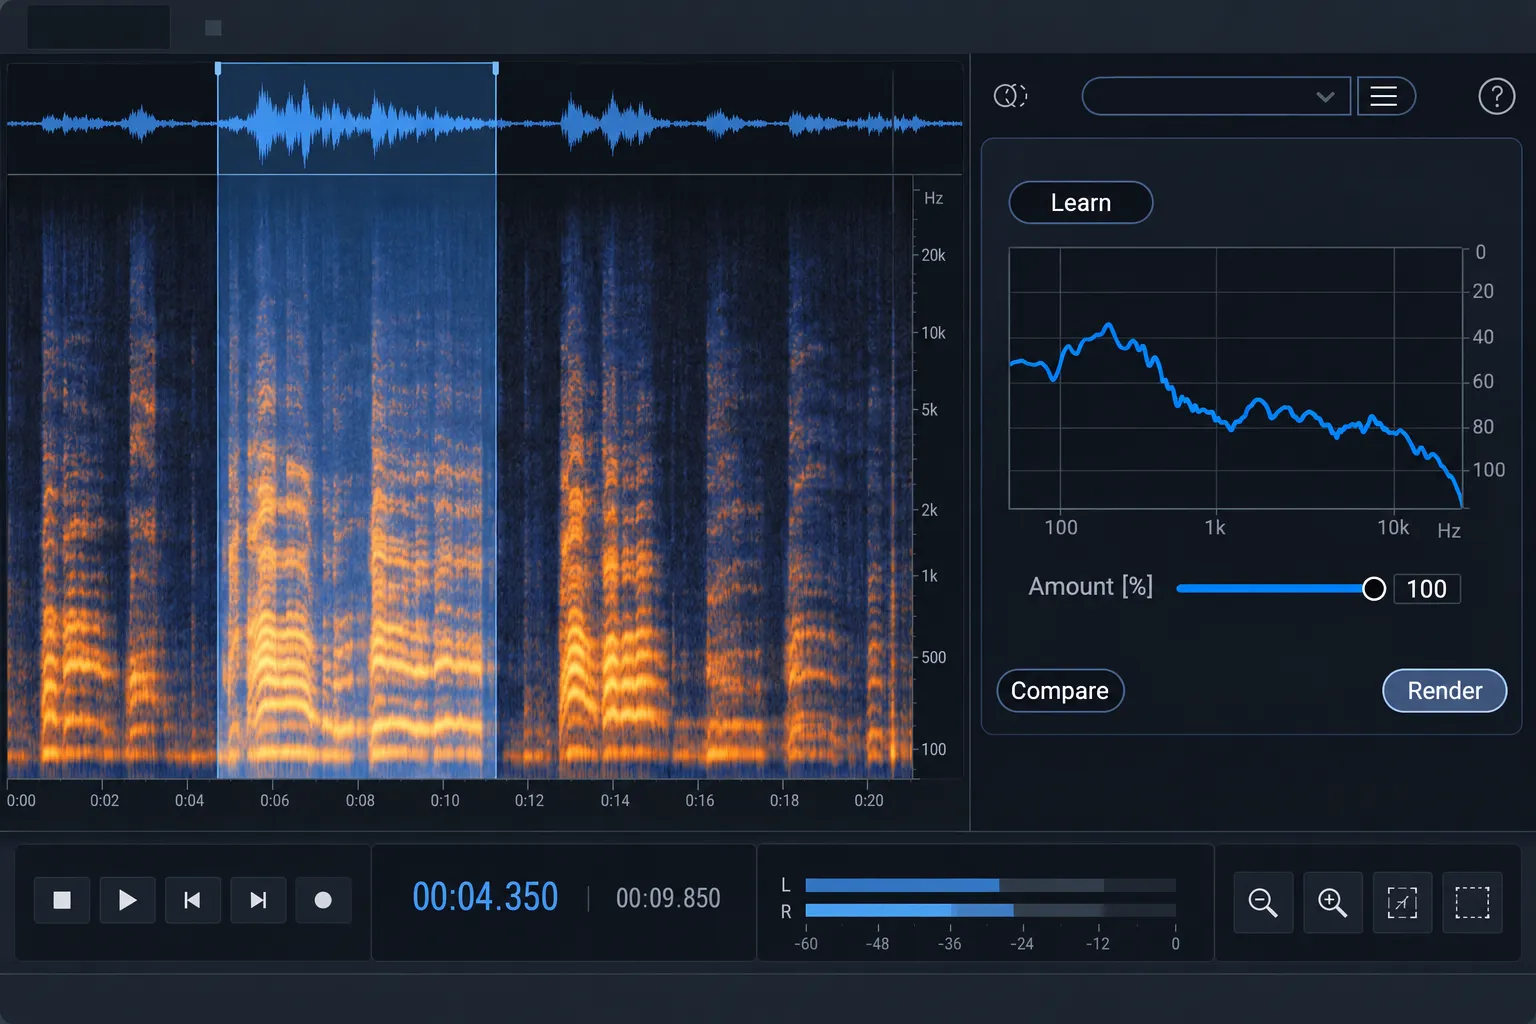Click the 500 label on spectrogram frequency scale
The image size is (1536, 1024).
click(933, 657)
